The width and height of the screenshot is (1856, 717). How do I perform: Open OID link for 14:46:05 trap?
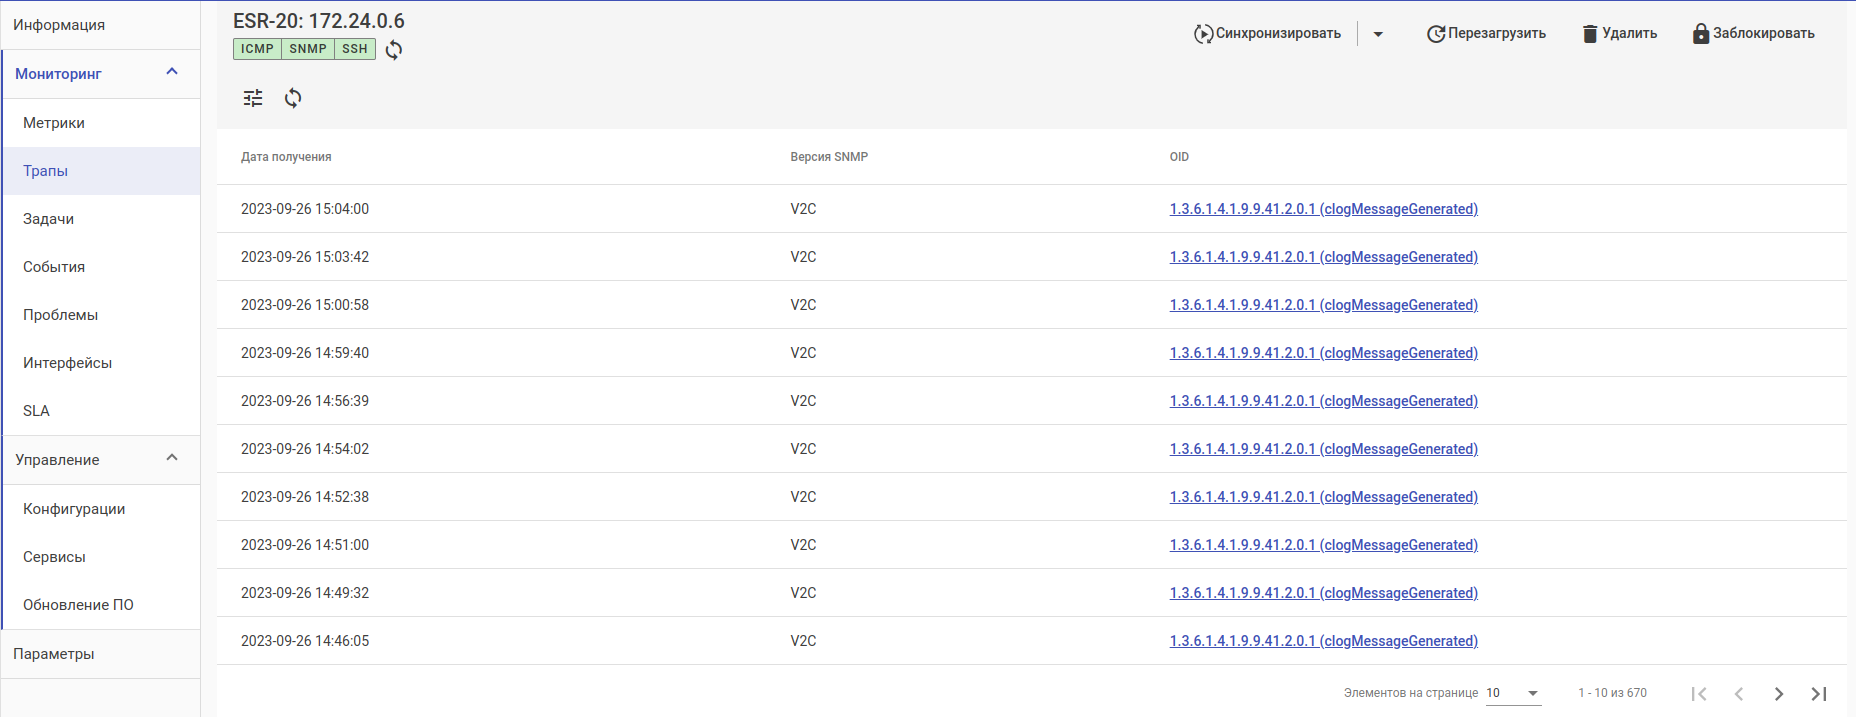point(1323,641)
